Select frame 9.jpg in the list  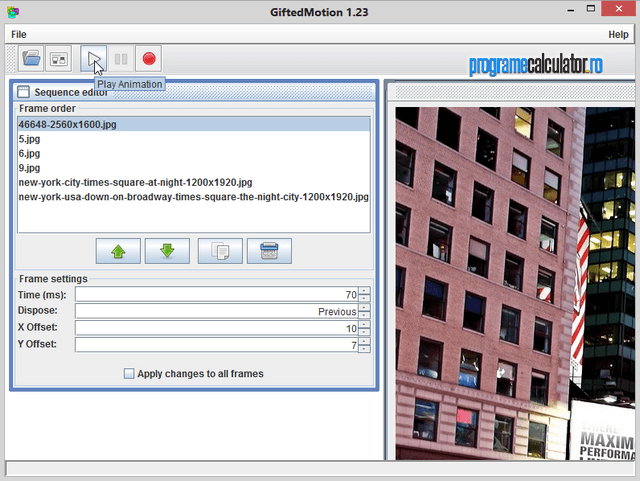194,168
